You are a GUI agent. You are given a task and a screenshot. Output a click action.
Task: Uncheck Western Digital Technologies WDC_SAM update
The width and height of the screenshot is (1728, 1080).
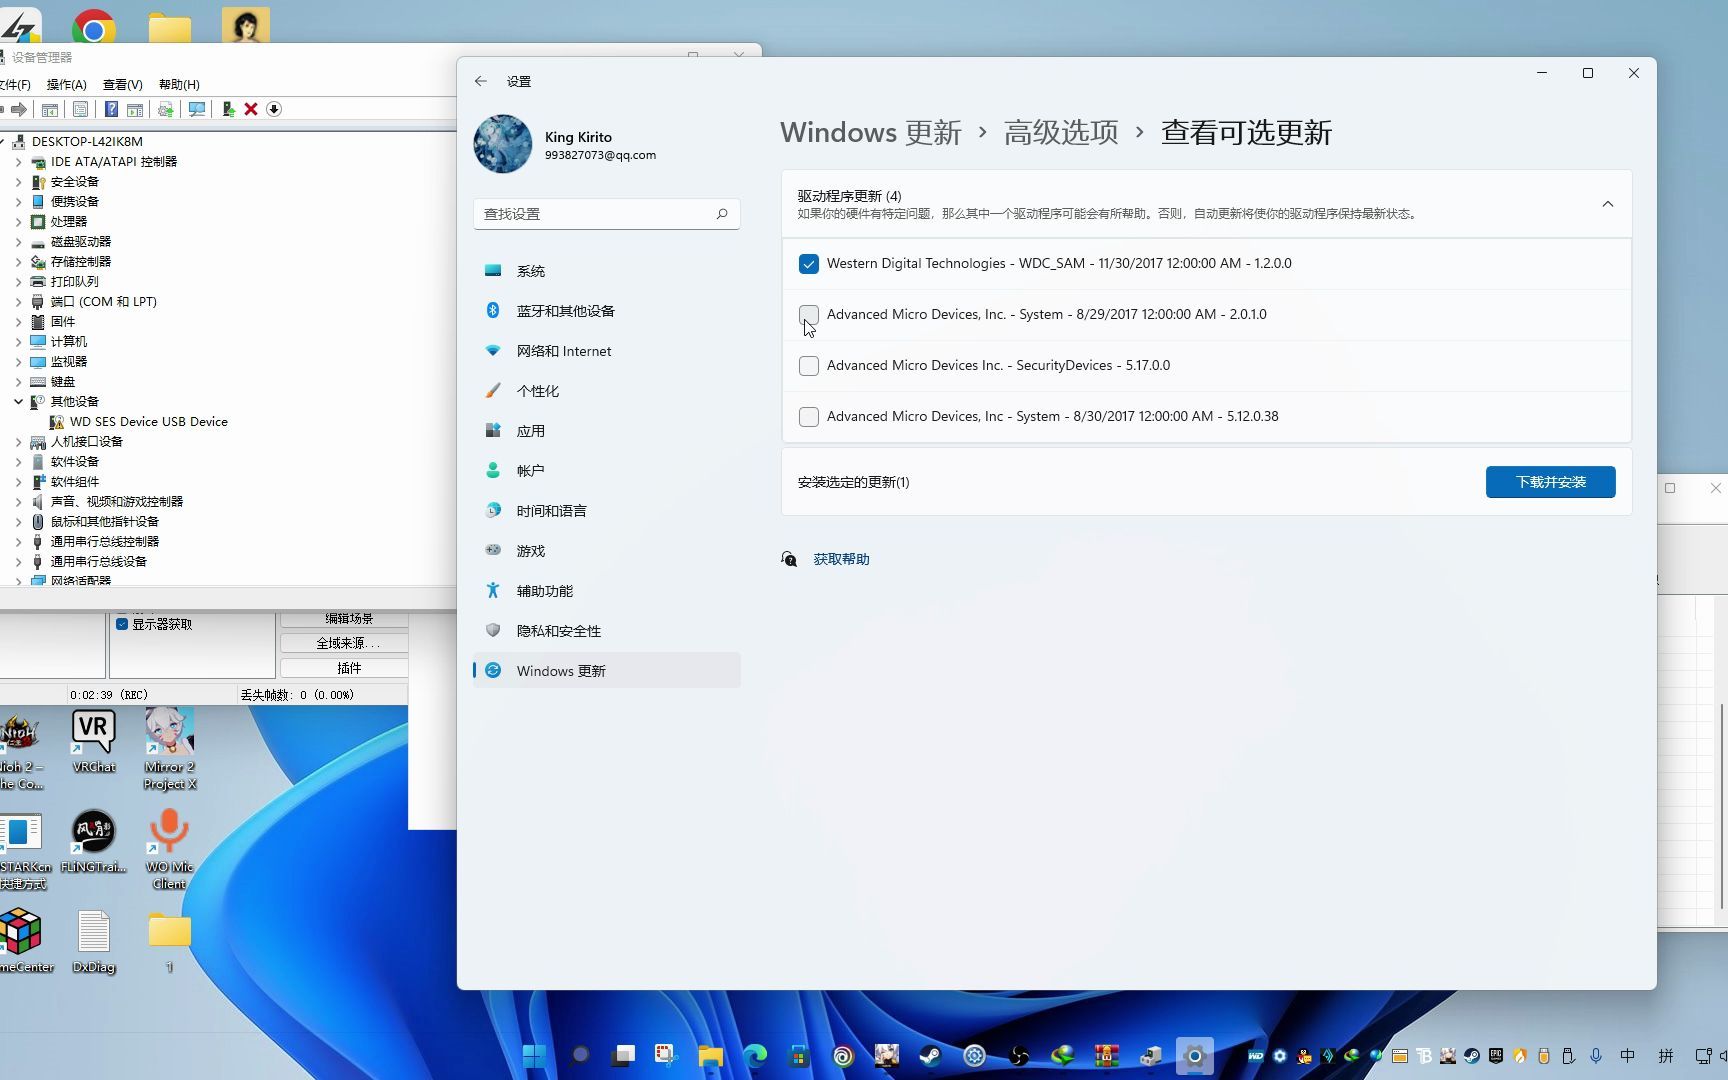tap(809, 264)
